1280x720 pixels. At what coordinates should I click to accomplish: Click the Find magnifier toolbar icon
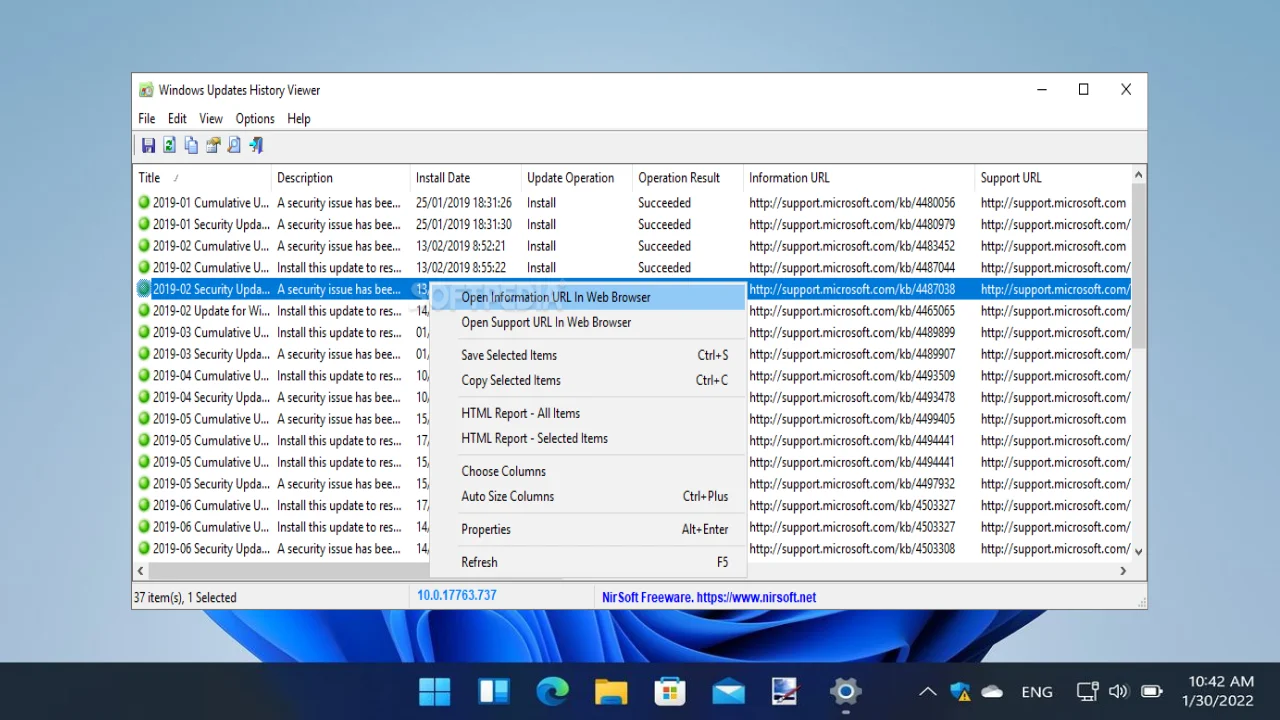coord(234,146)
